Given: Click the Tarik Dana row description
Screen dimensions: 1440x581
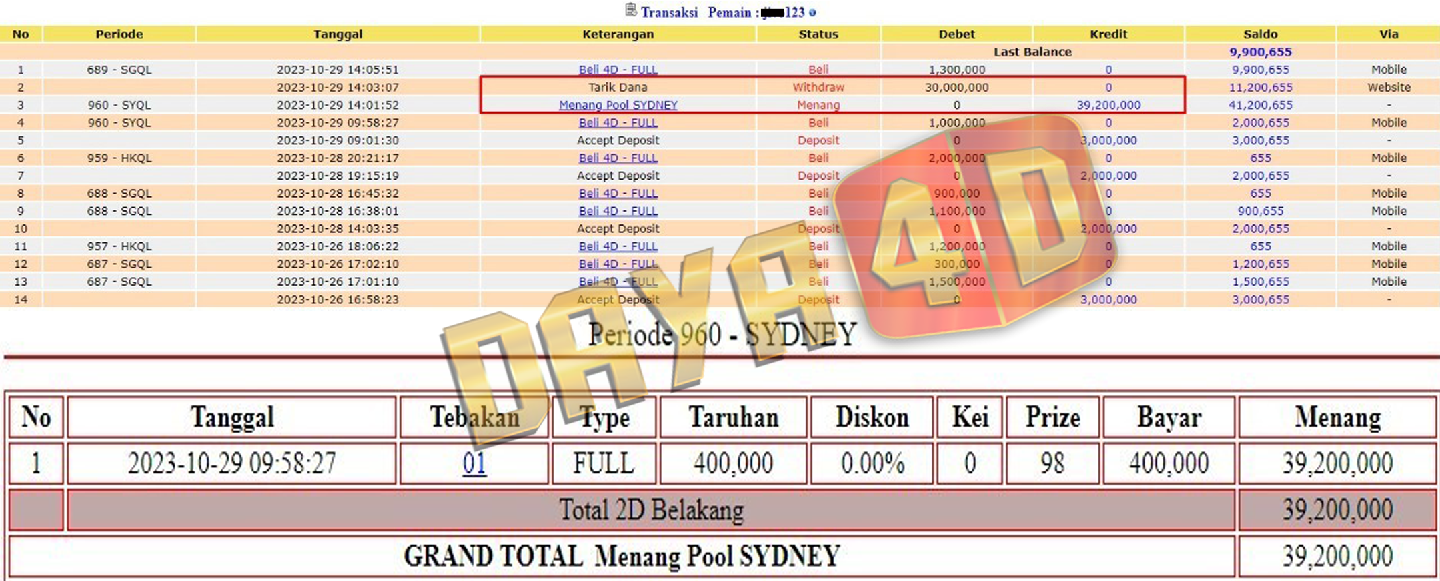Looking at the screenshot, I should (618, 88).
